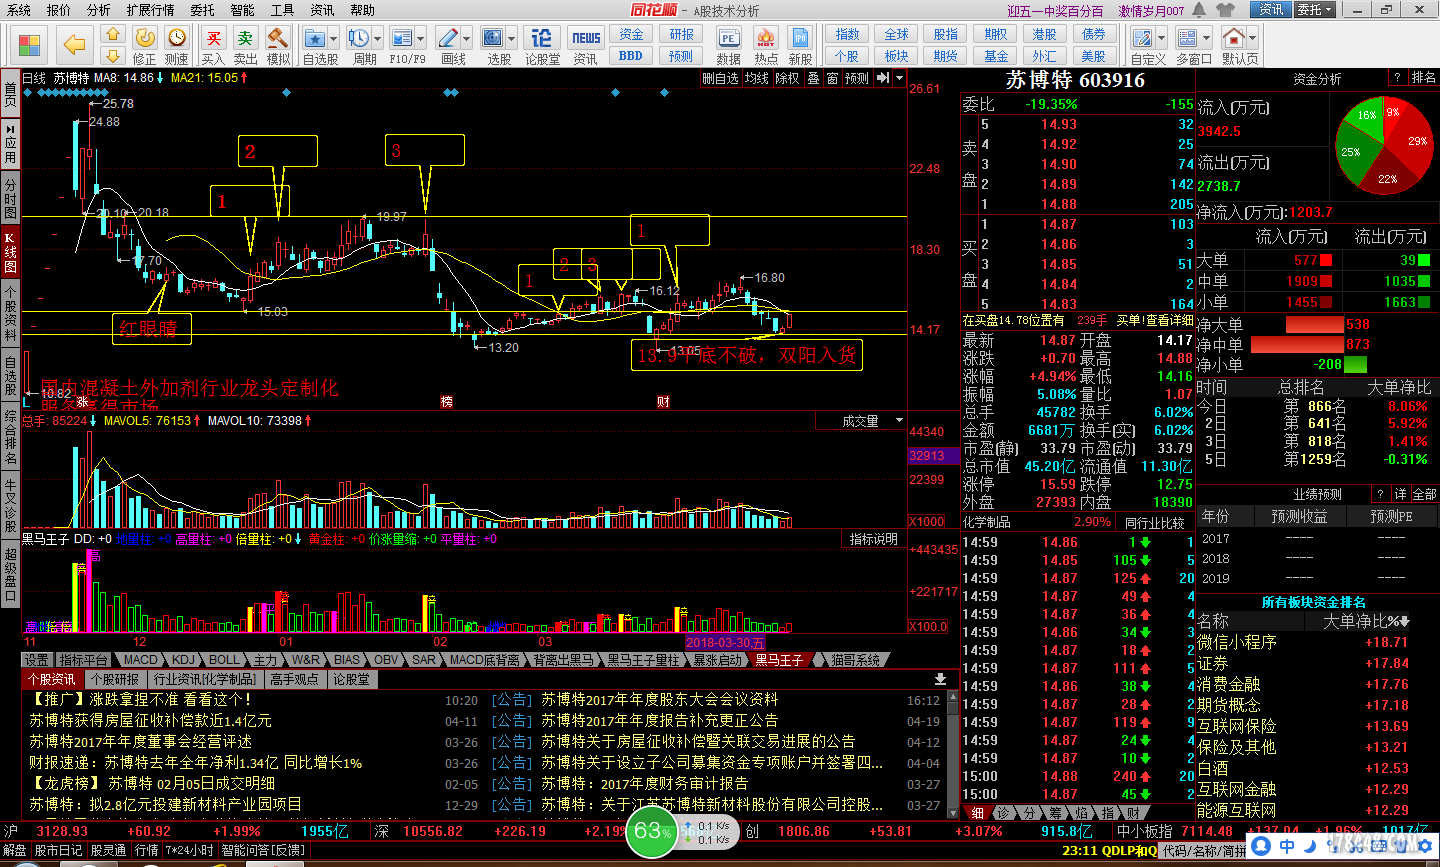Expand the 选股 dropdown arrow

pos(511,39)
